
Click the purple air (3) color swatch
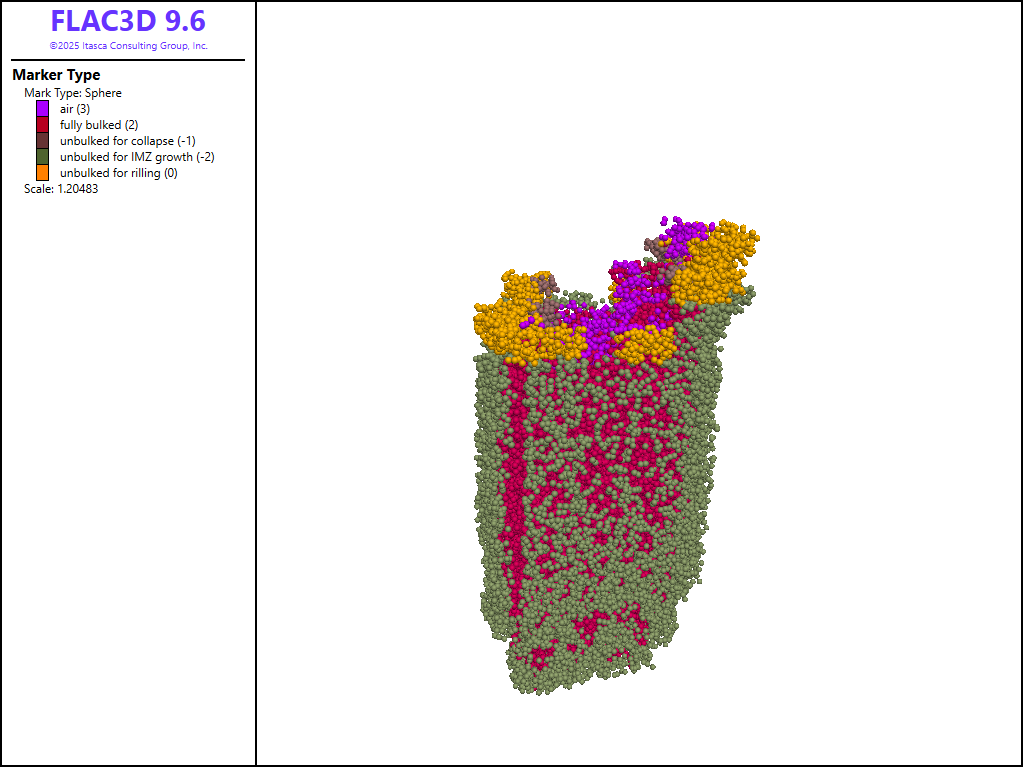(x=43, y=109)
